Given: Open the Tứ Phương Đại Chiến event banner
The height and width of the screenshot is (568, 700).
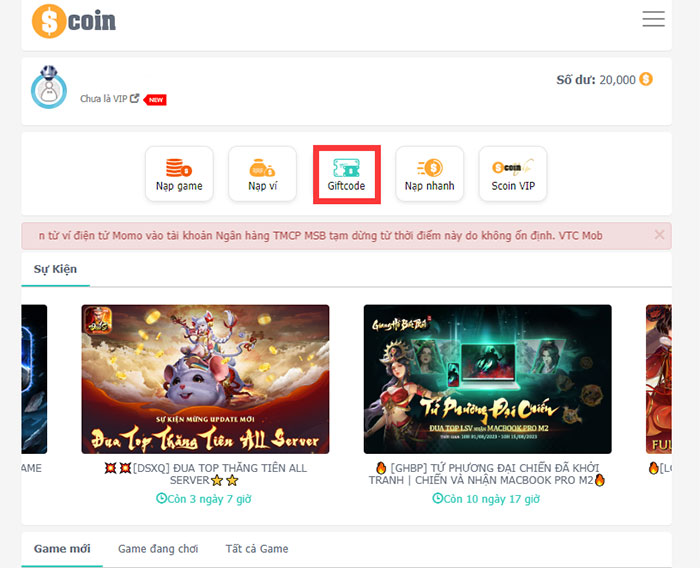Looking at the screenshot, I should tap(488, 379).
